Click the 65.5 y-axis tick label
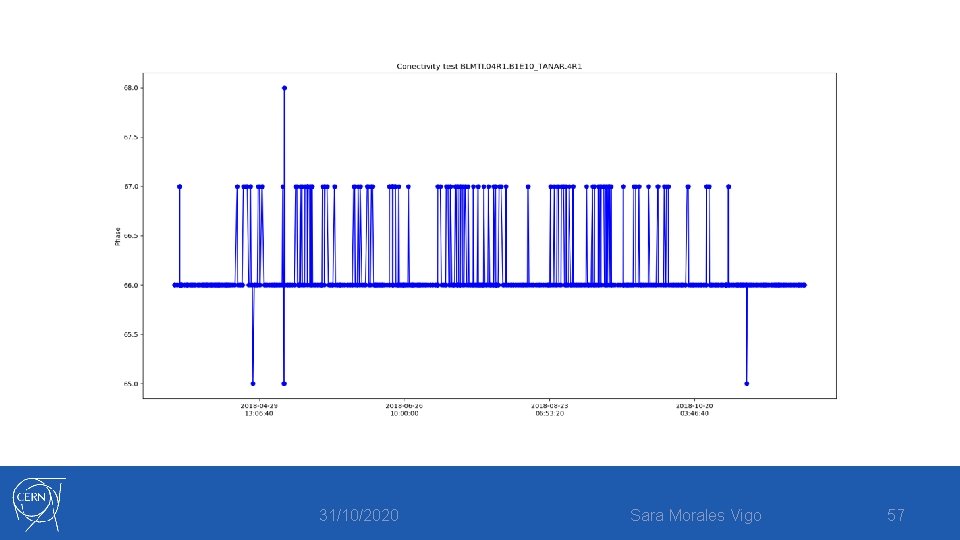This screenshot has height=540, width=960. (130, 335)
